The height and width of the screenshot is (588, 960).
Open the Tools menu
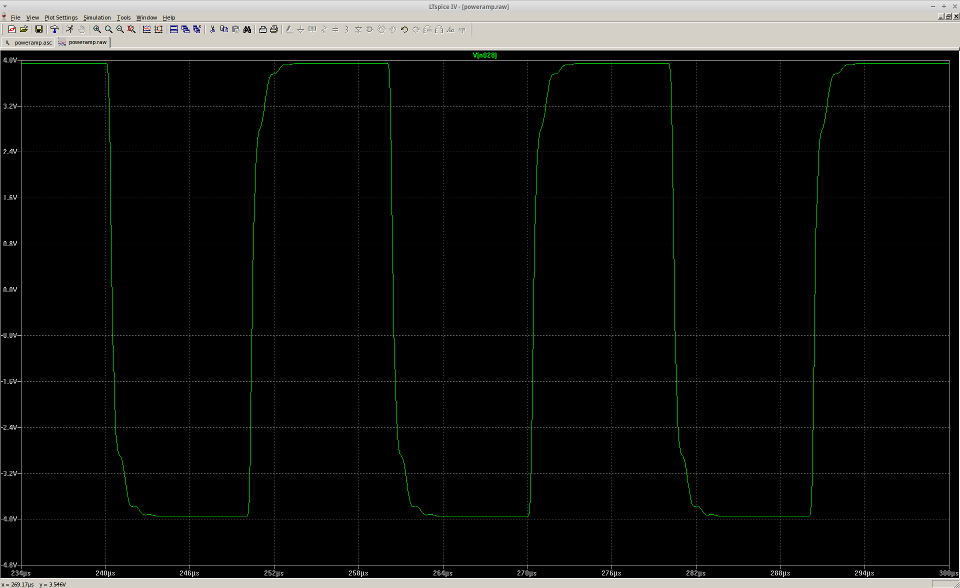124,18
